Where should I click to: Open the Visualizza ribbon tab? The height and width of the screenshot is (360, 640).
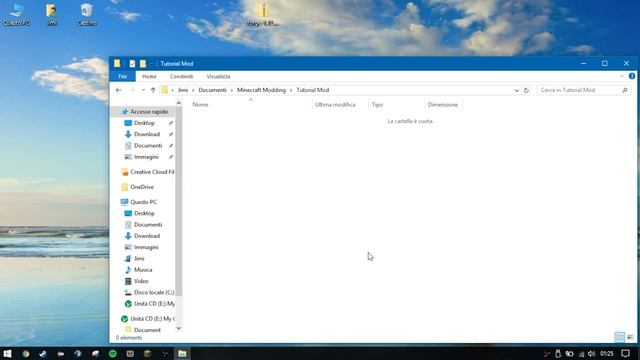click(218, 76)
